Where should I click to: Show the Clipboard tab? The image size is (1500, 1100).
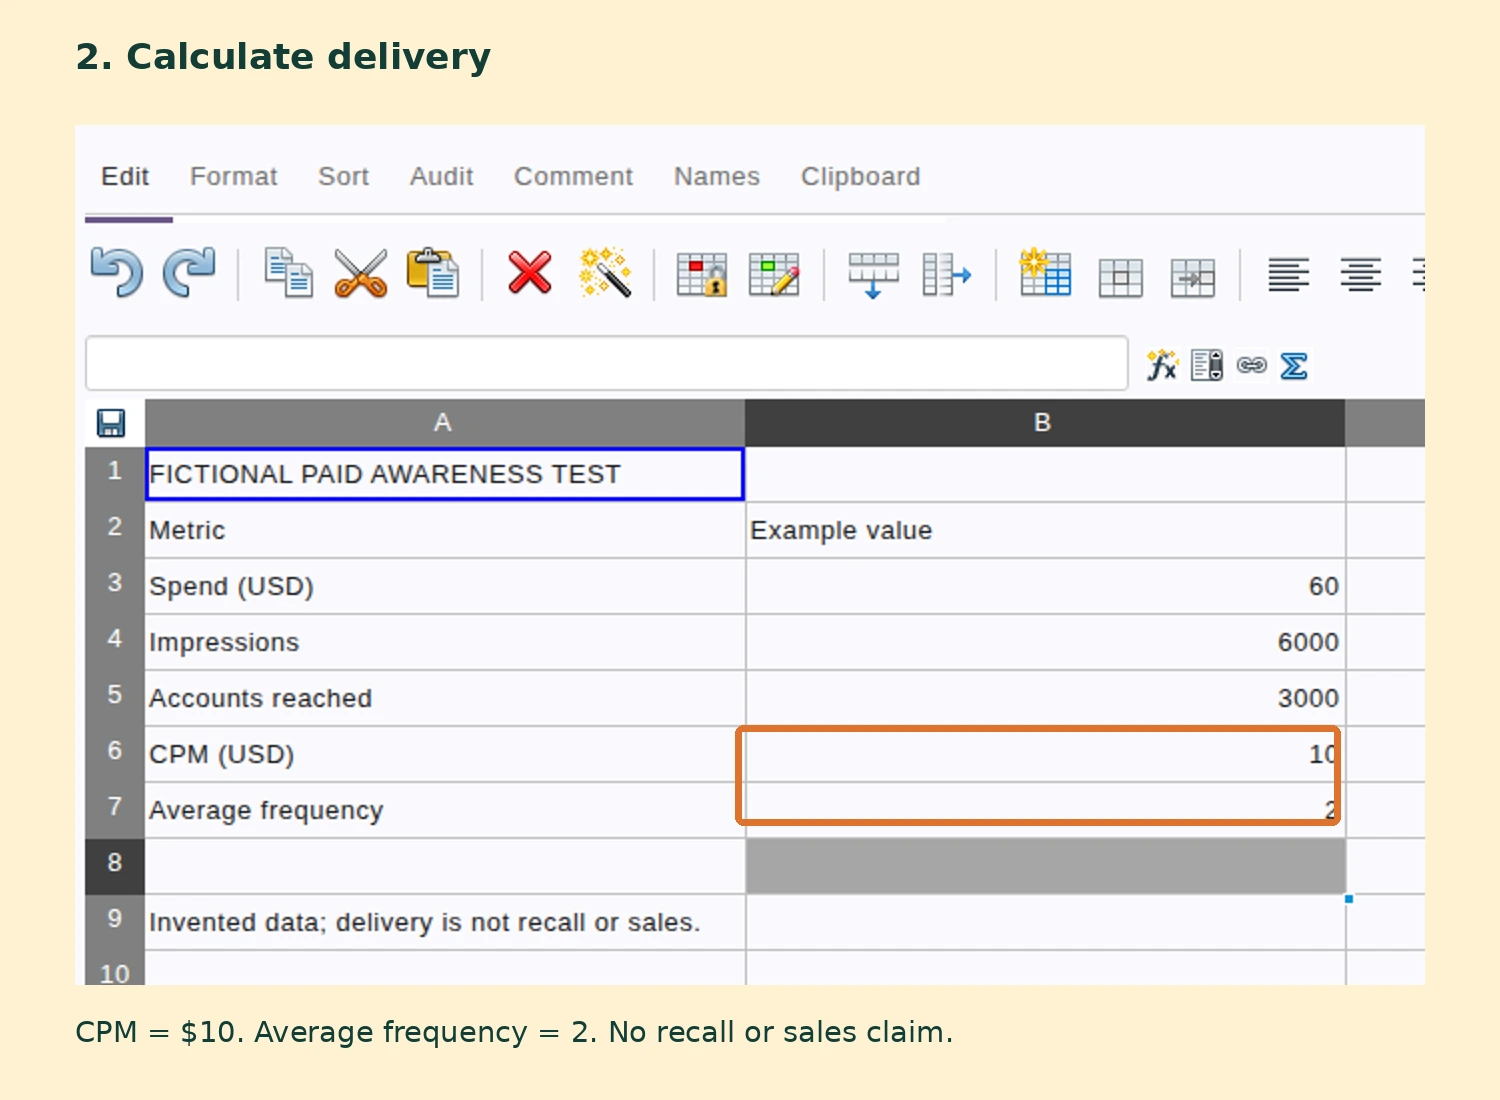(x=861, y=177)
